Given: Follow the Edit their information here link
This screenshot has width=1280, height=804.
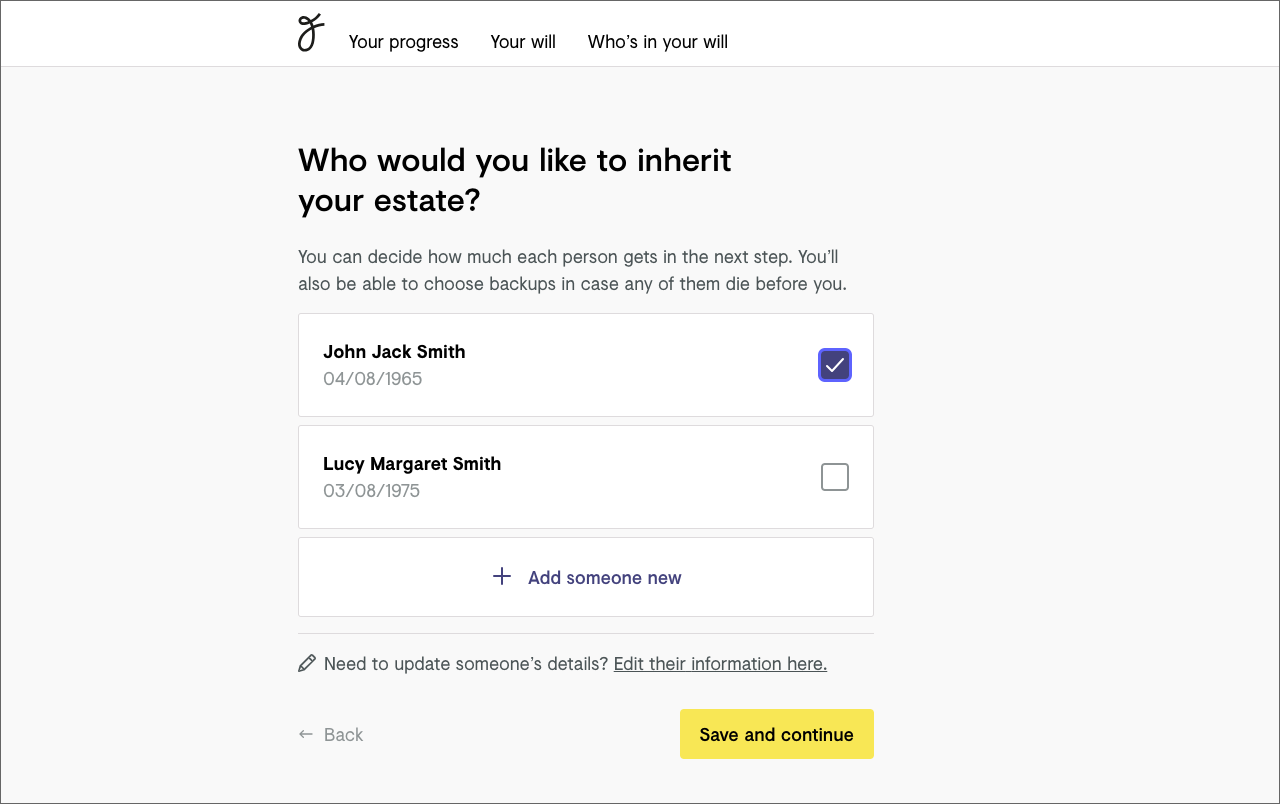Looking at the screenshot, I should click(x=720, y=664).
